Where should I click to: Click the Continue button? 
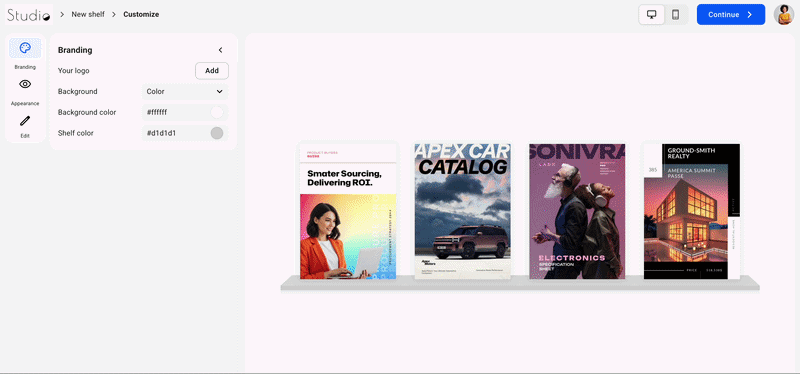tap(731, 14)
